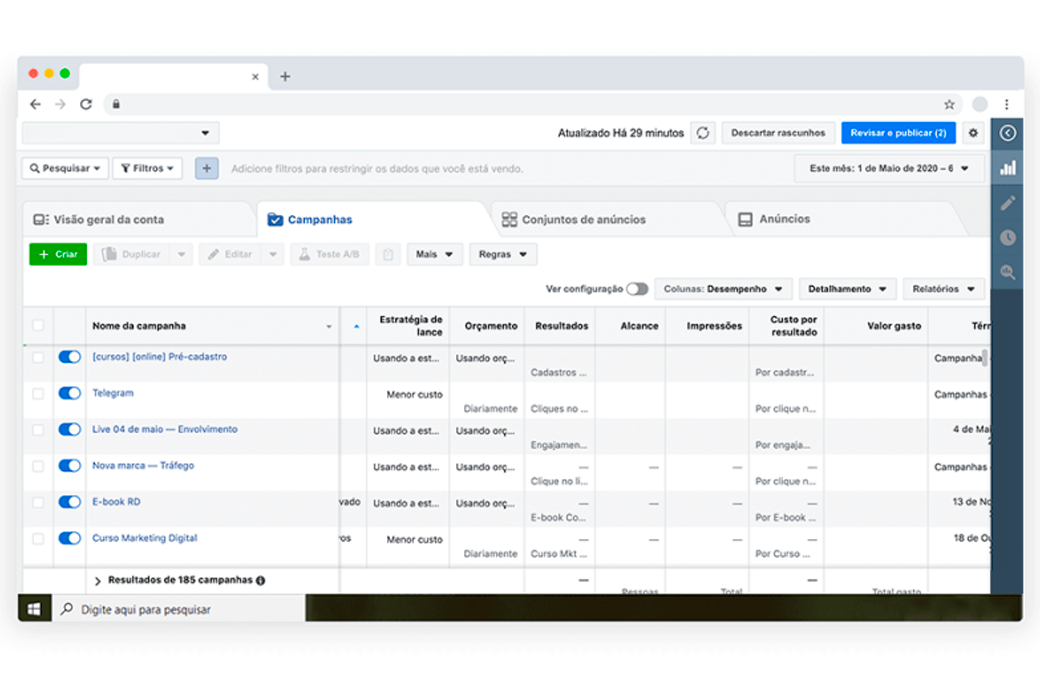Click the Windows Start button
Screen dimensions: 1040x680
point(34,609)
